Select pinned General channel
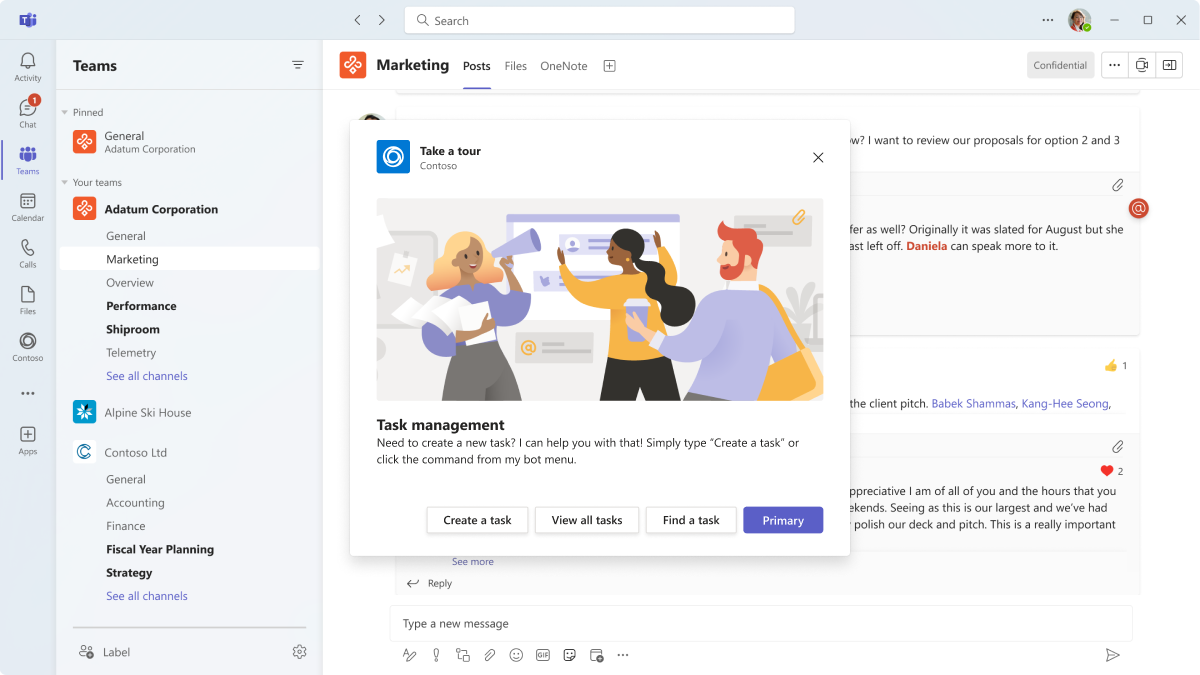 click(189, 142)
